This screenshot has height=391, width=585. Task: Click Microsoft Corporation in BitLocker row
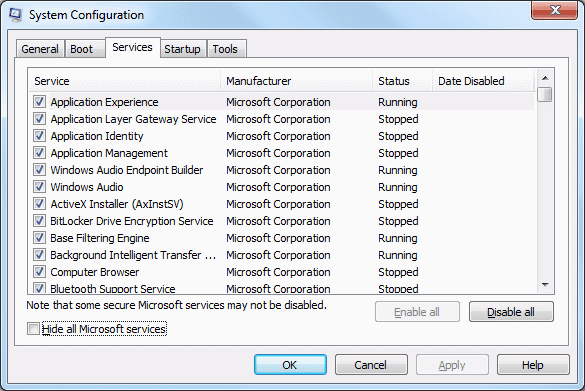pos(278,221)
